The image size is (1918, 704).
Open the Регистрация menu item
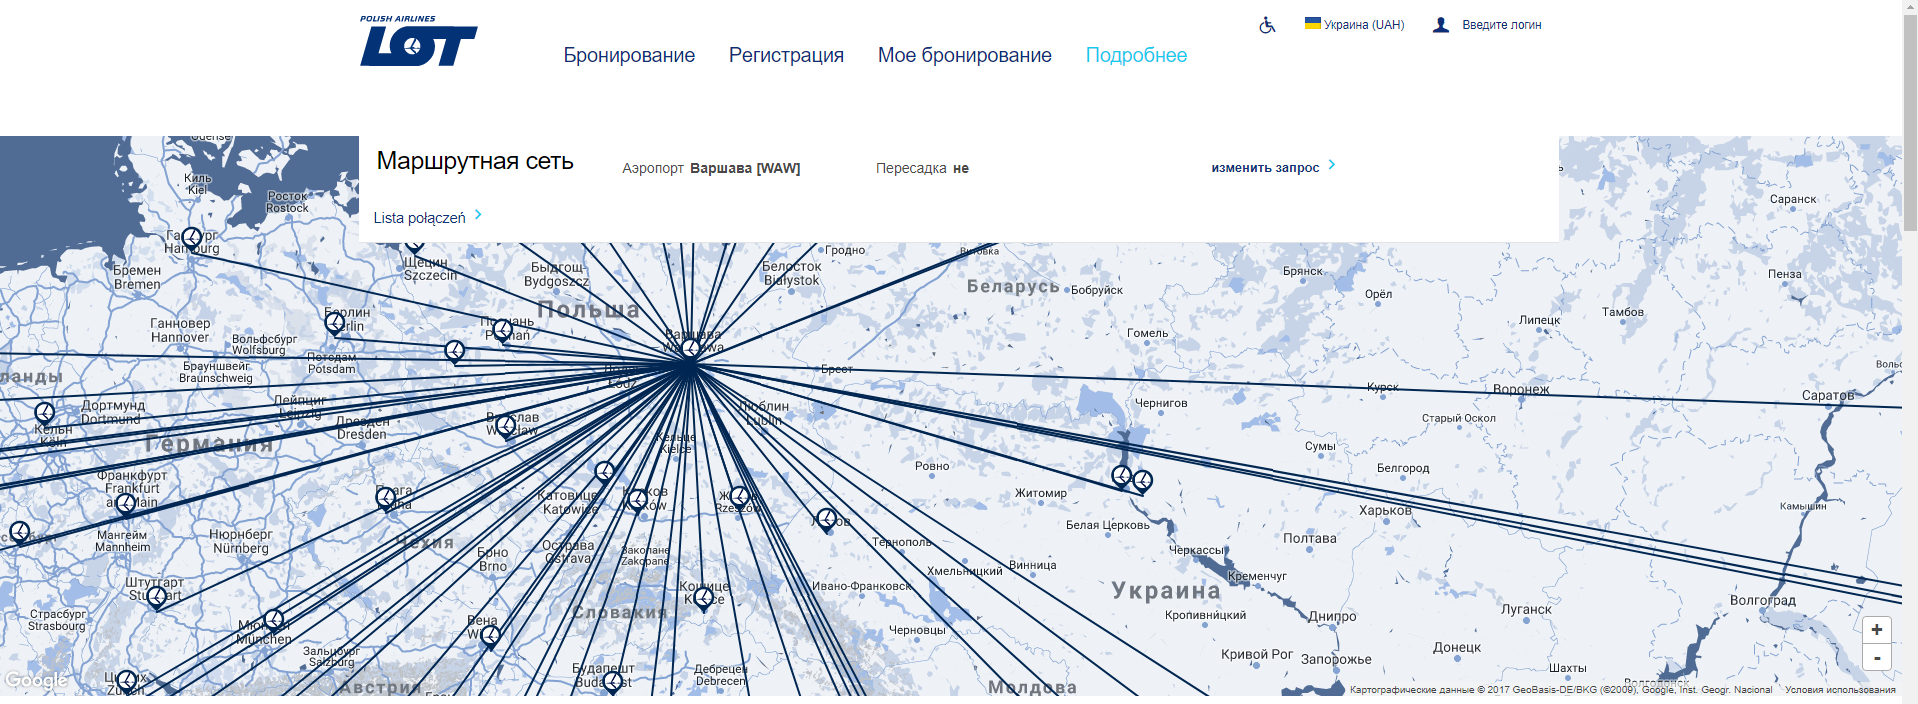(786, 55)
